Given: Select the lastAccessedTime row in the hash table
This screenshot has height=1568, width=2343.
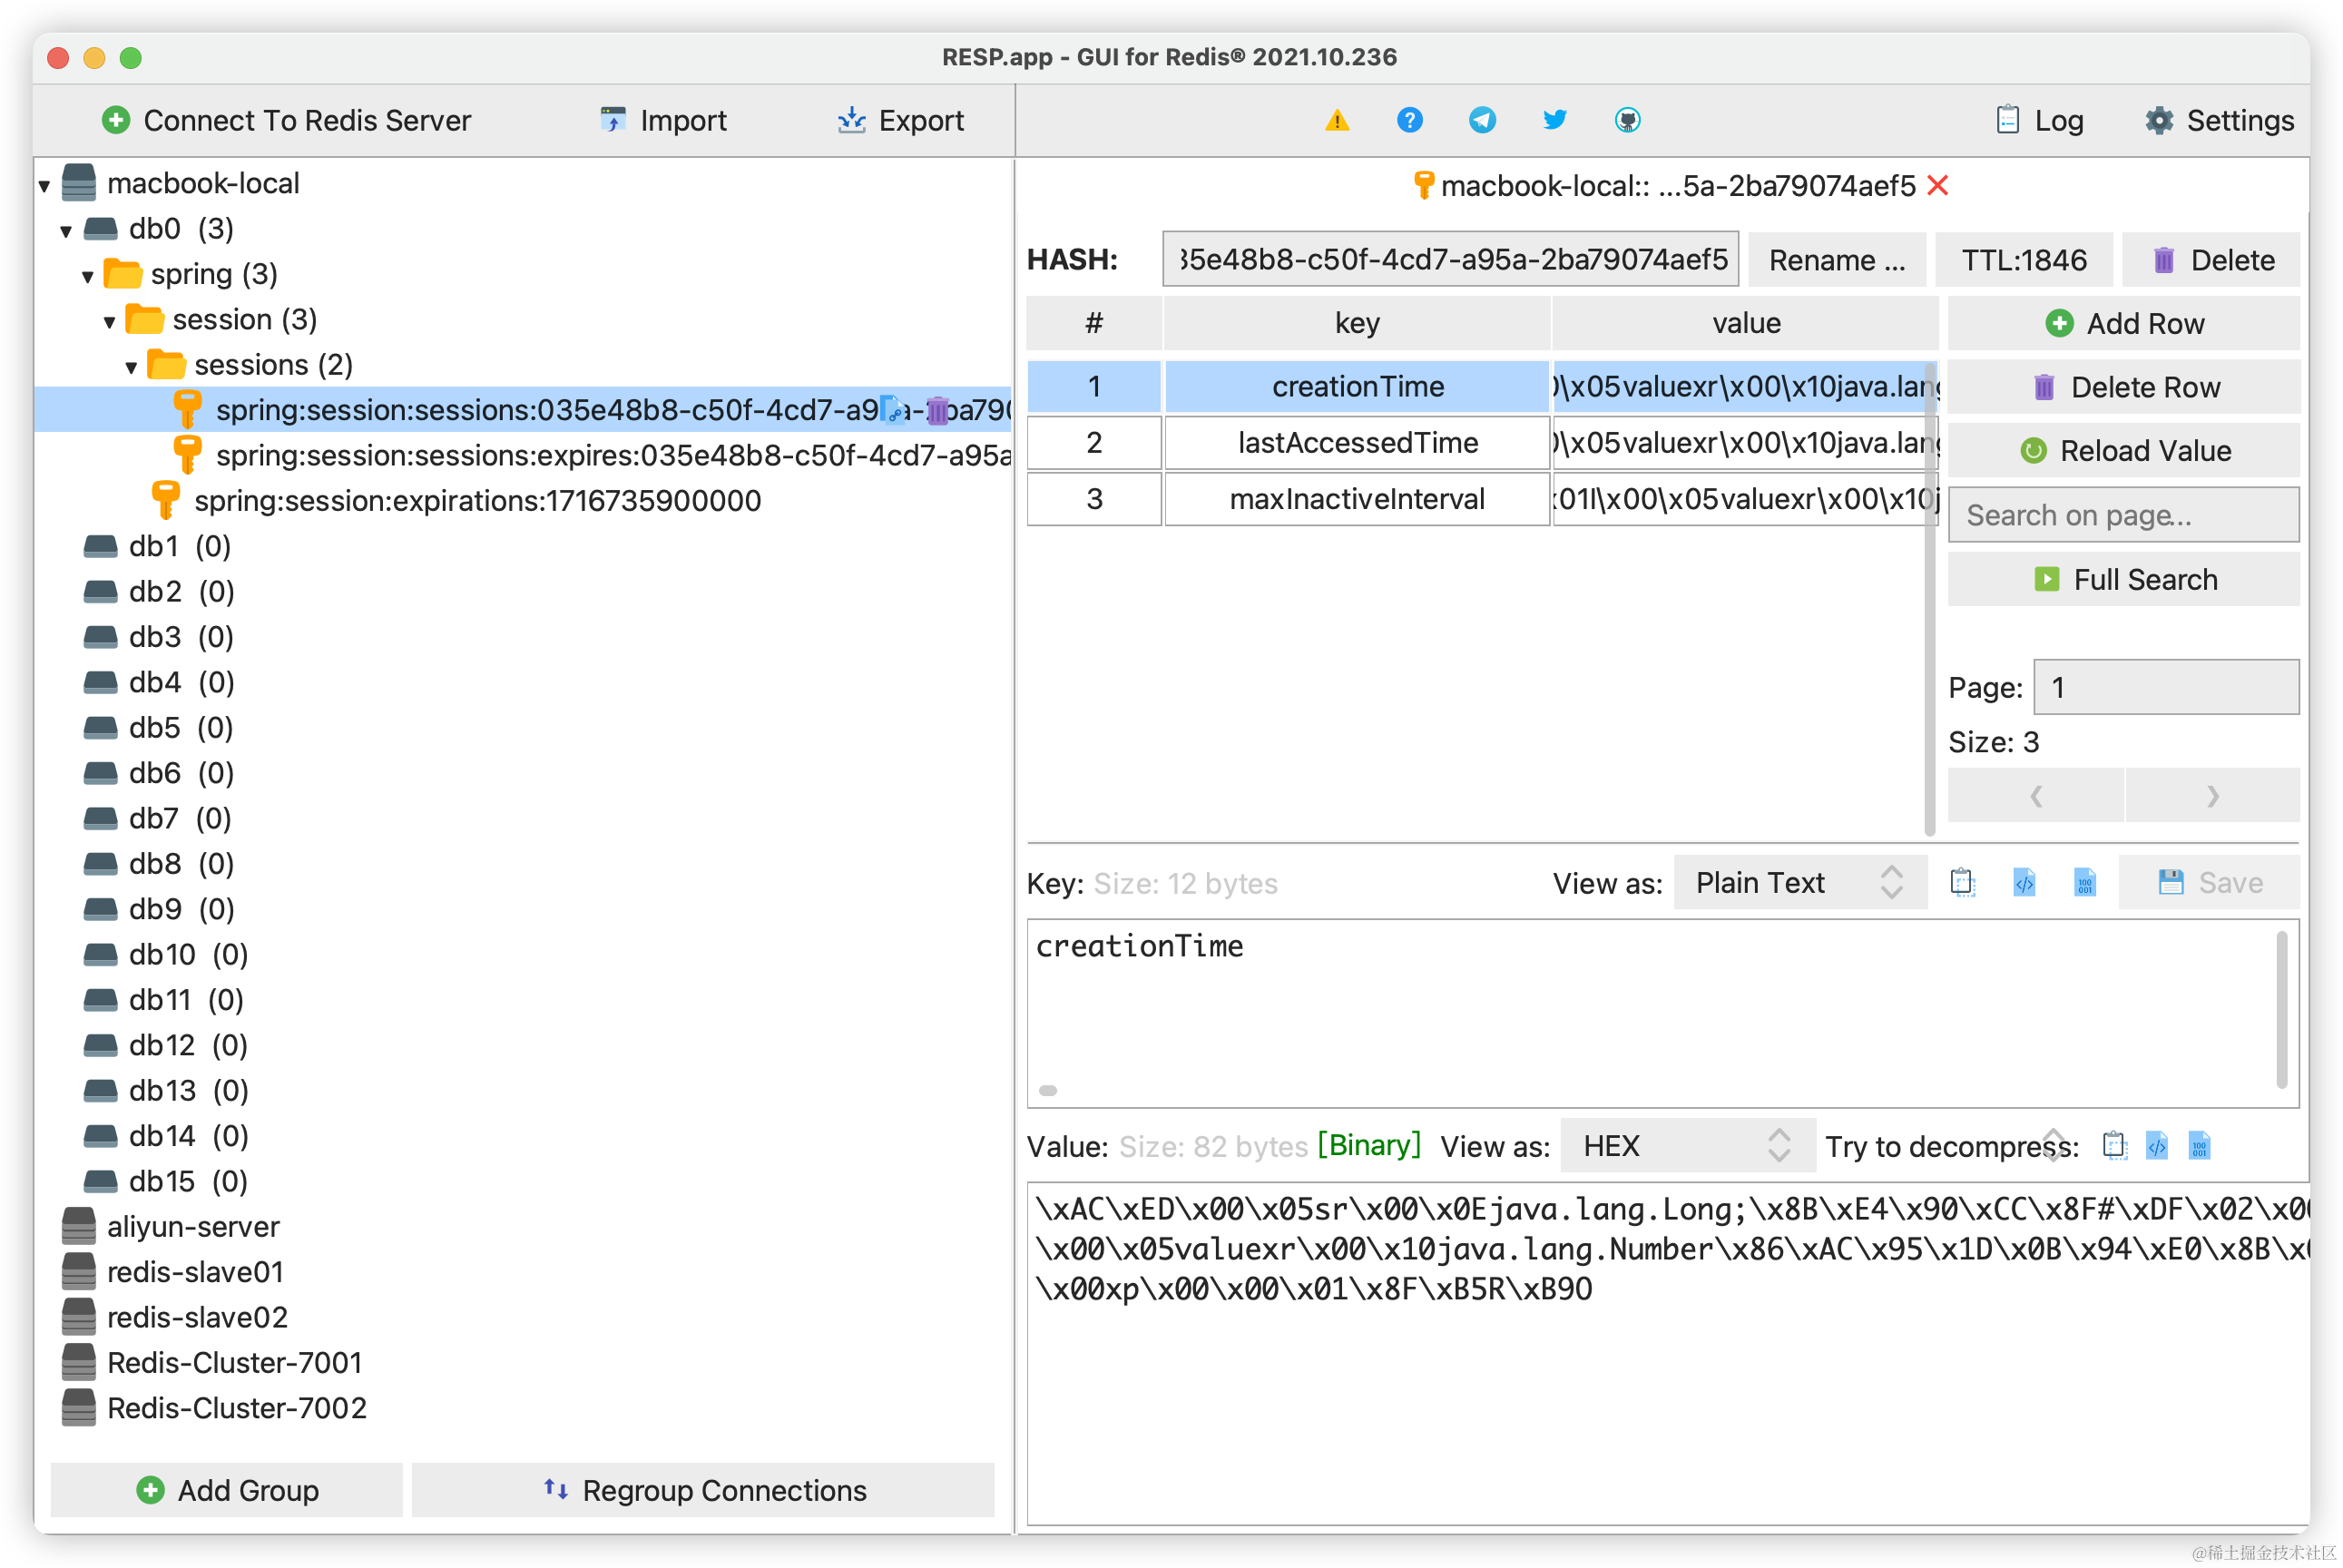Looking at the screenshot, I should pyautogui.click(x=1357, y=443).
